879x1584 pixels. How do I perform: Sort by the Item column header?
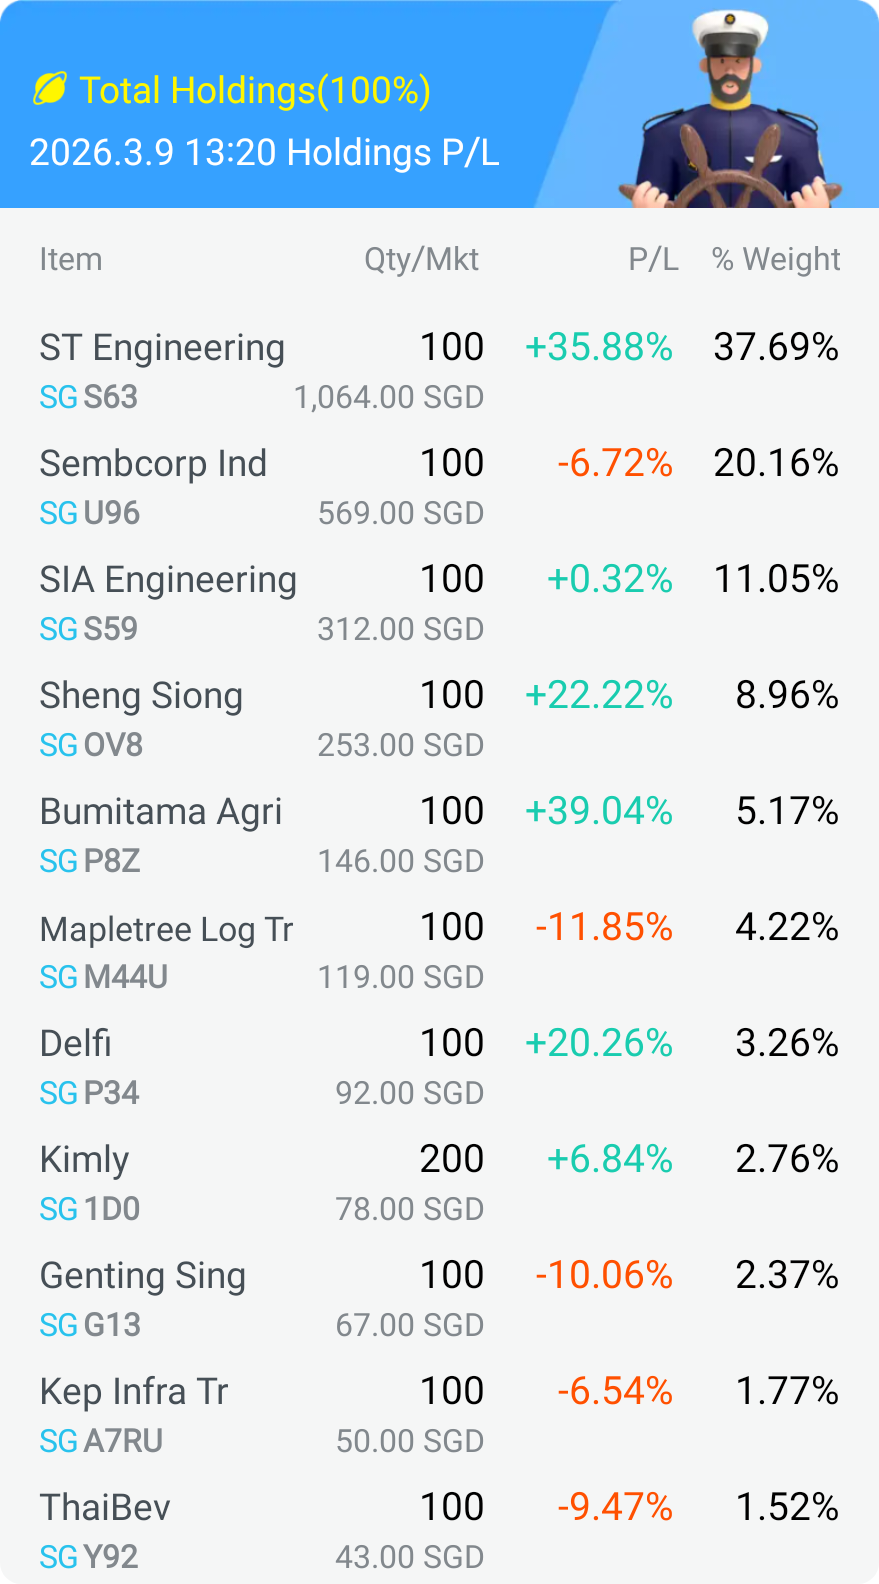pyautogui.click(x=71, y=259)
